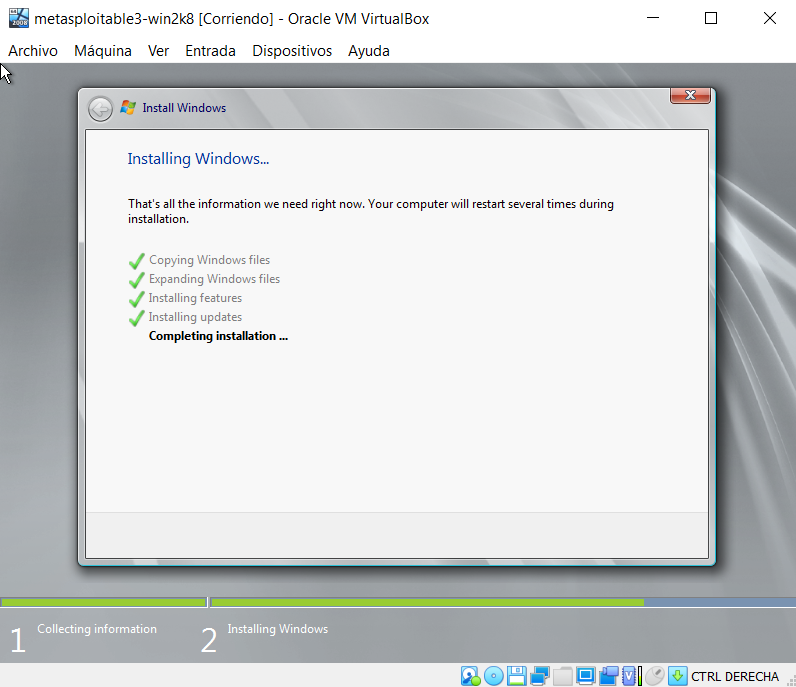The image size is (796, 687).
Task: Minimize the VirtualBox window
Action: [653, 18]
